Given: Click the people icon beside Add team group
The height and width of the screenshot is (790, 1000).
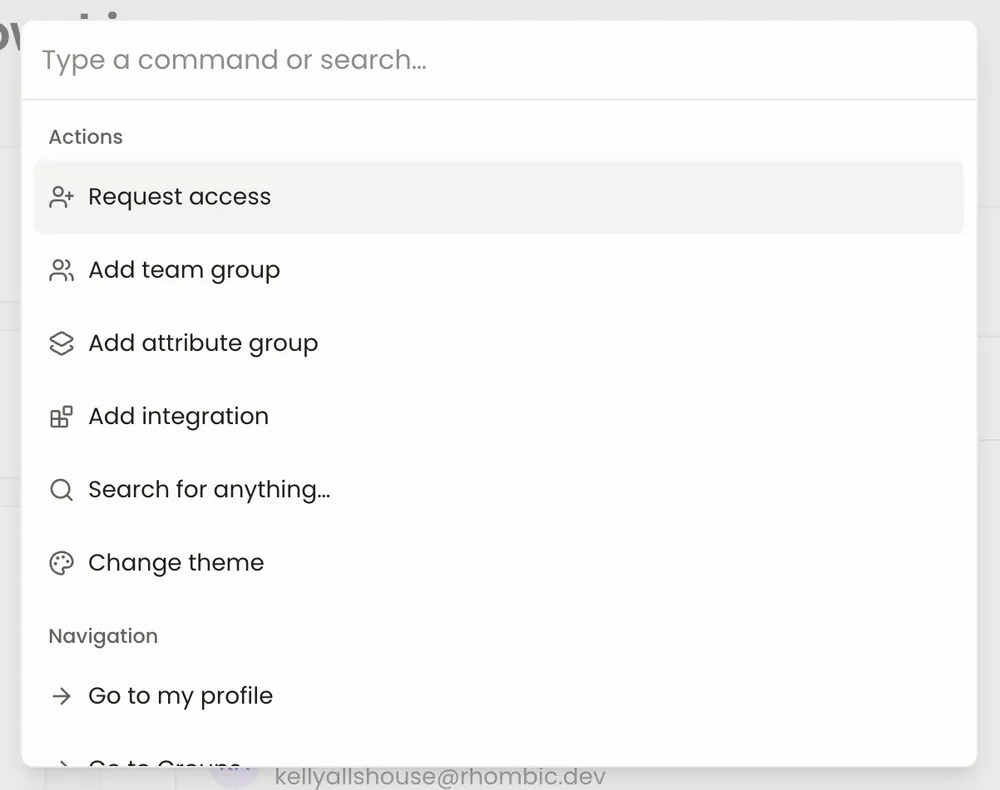Looking at the screenshot, I should pos(62,270).
